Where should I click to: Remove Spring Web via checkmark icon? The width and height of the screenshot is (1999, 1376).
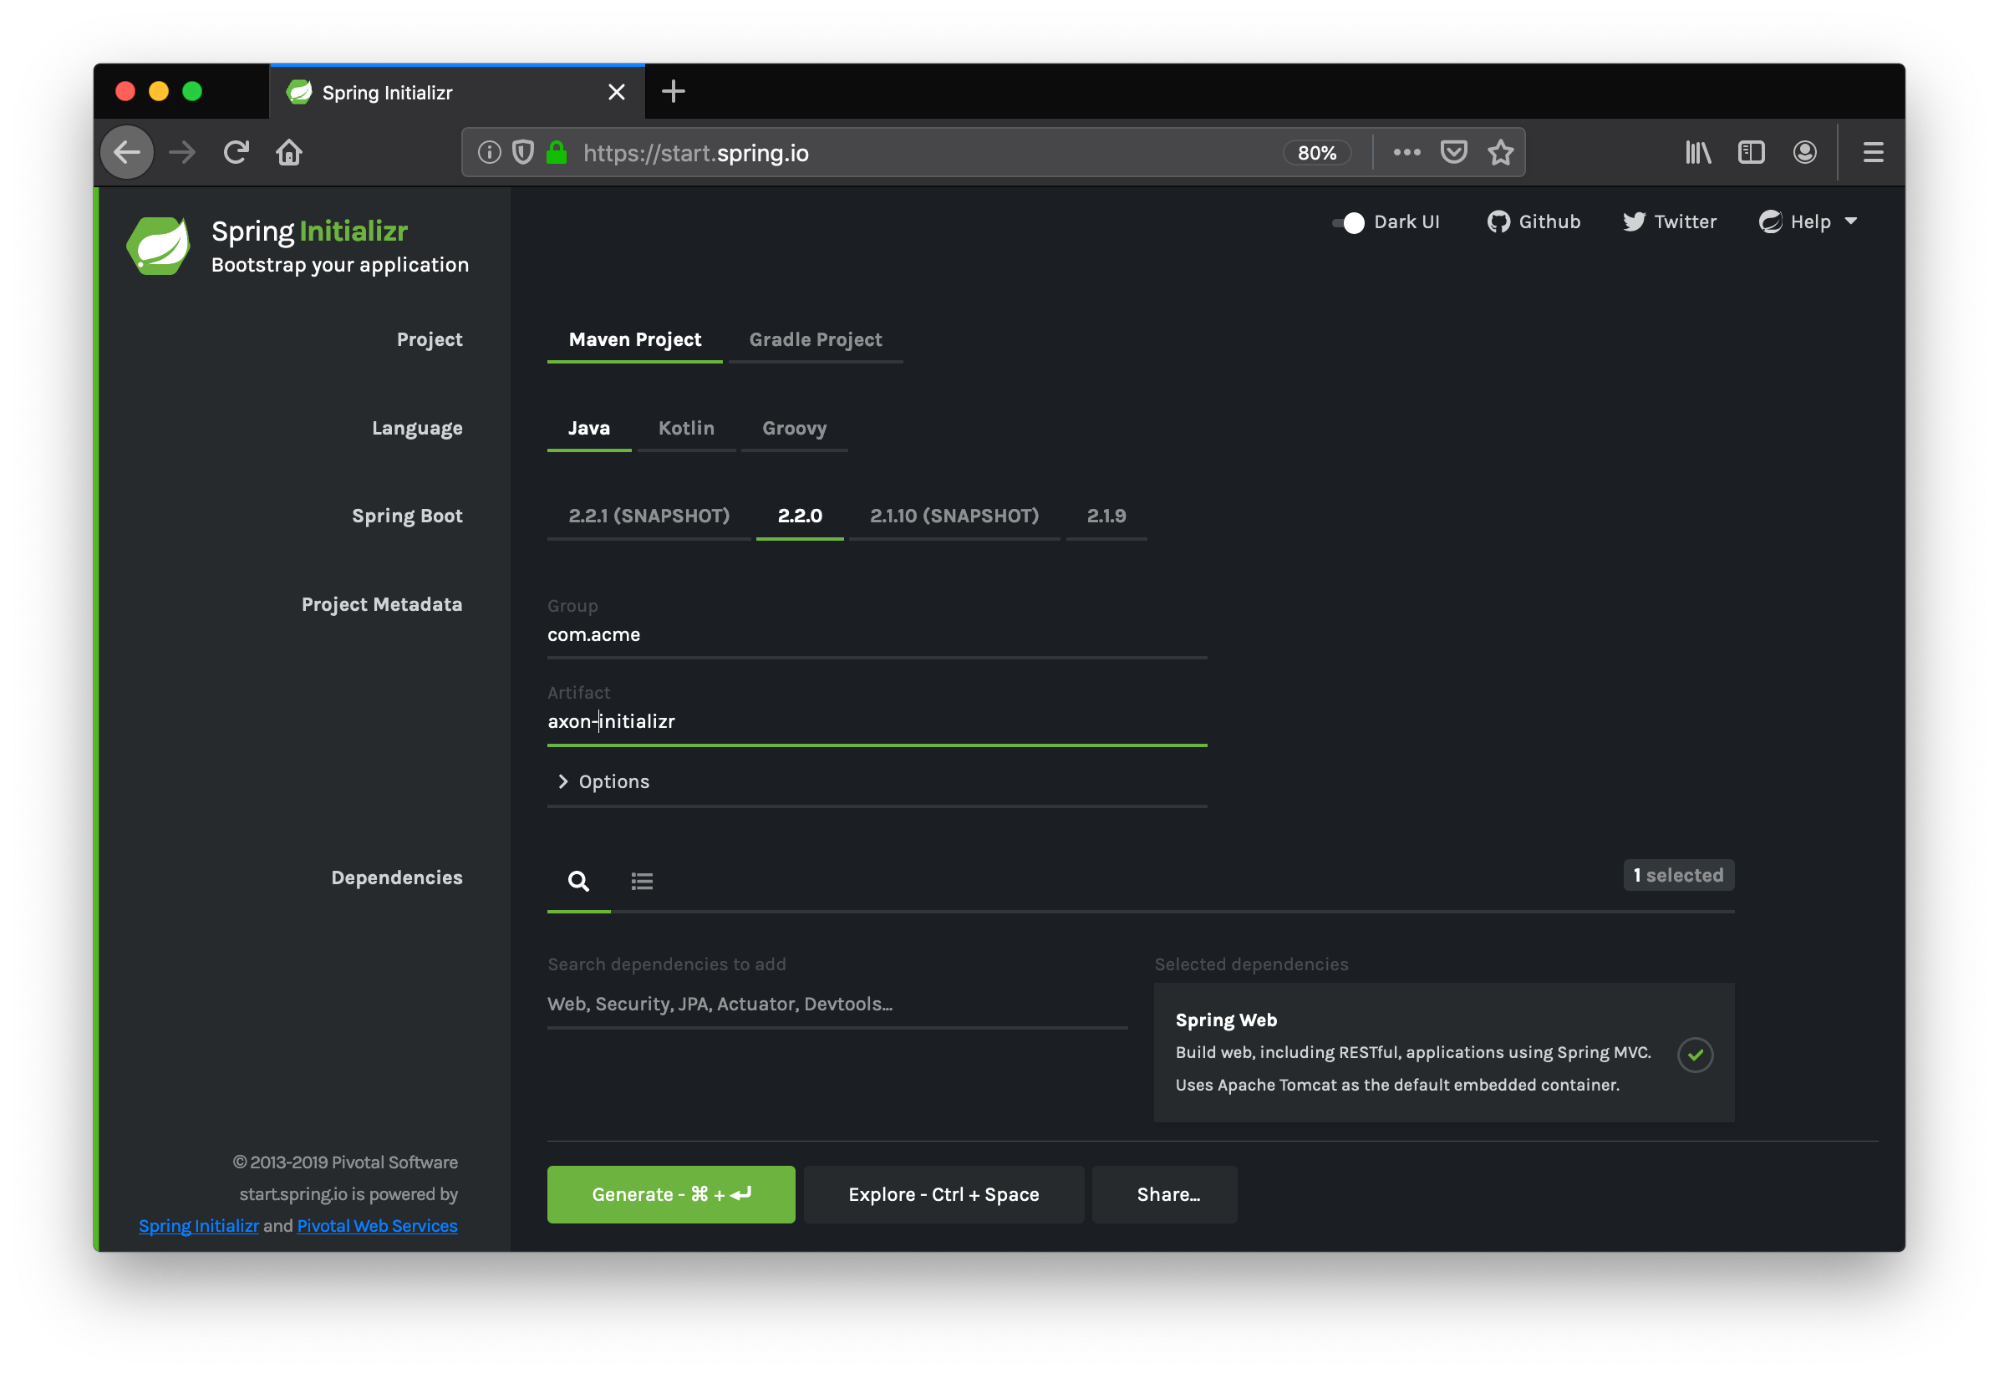tap(1695, 1055)
